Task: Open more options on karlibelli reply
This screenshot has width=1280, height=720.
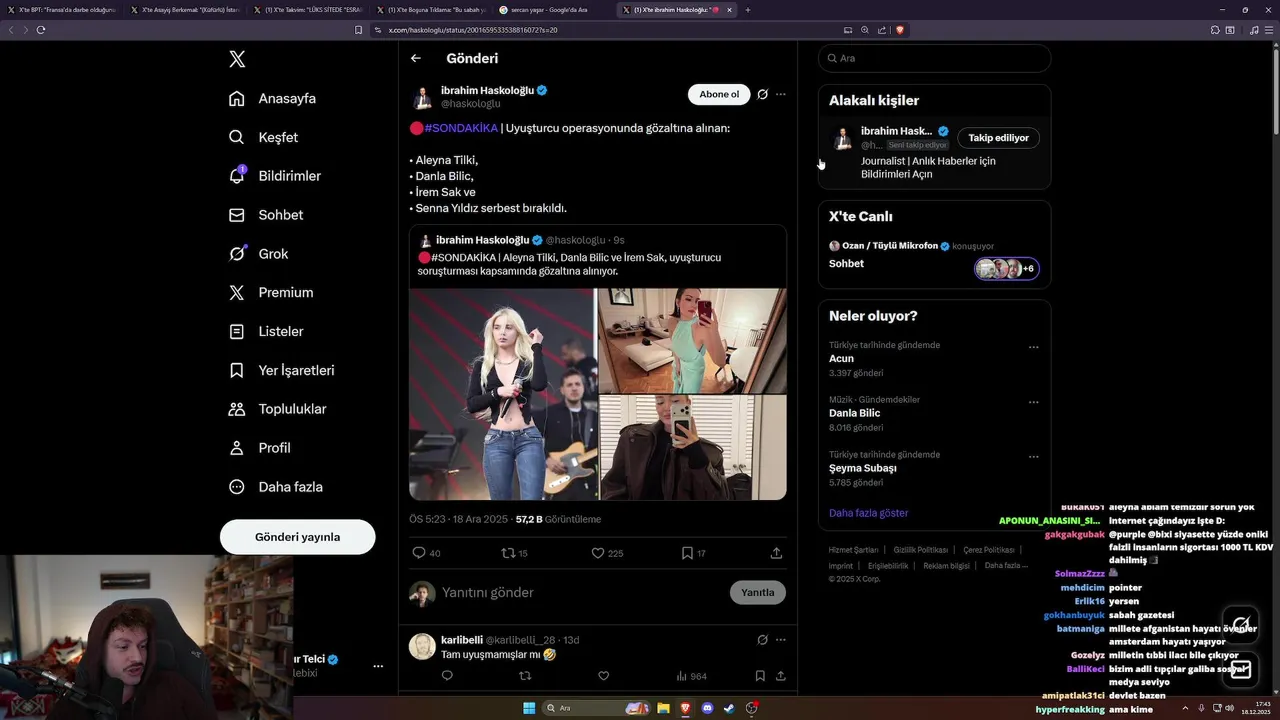Action: point(781,640)
